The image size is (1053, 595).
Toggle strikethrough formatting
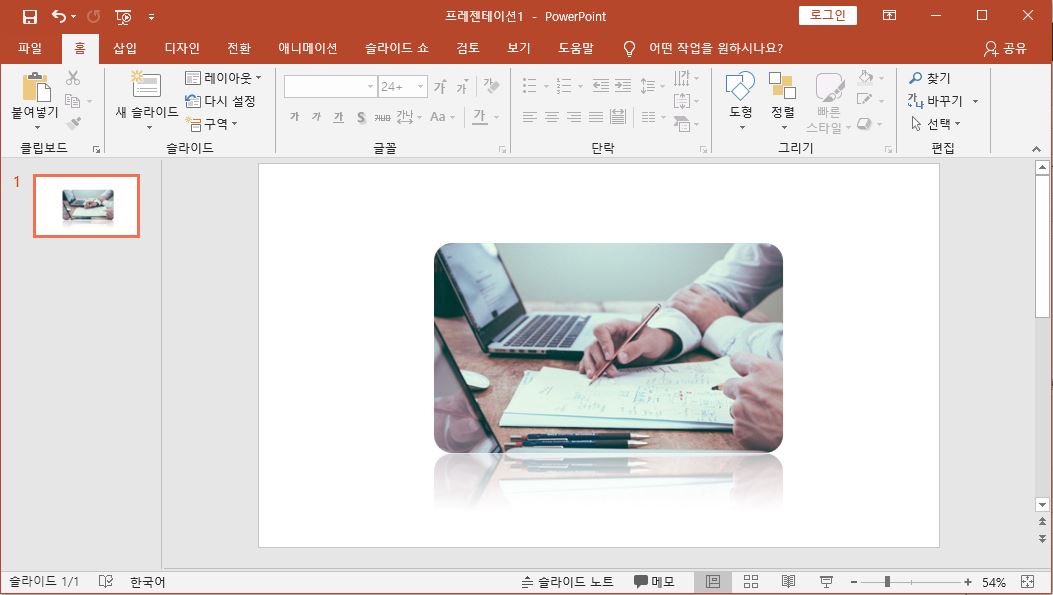point(382,118)
